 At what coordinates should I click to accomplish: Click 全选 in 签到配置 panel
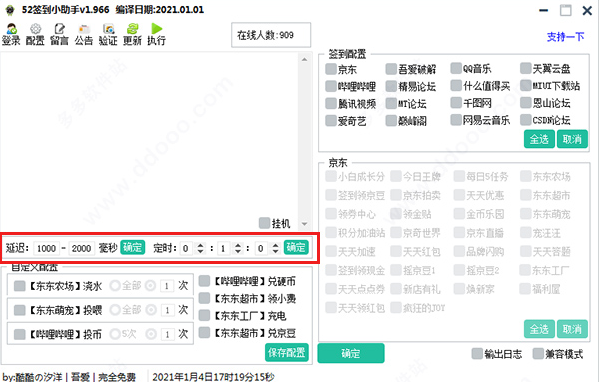point(539,139)
